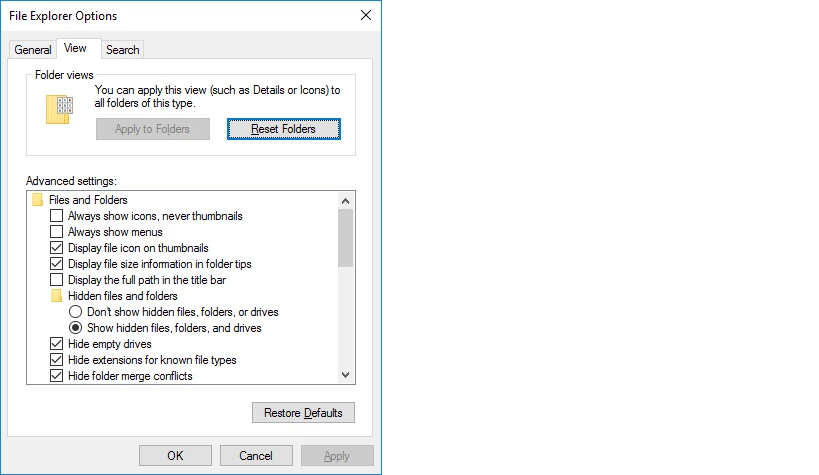Uncheck Display file size information in folder tips

click(56, 264)
